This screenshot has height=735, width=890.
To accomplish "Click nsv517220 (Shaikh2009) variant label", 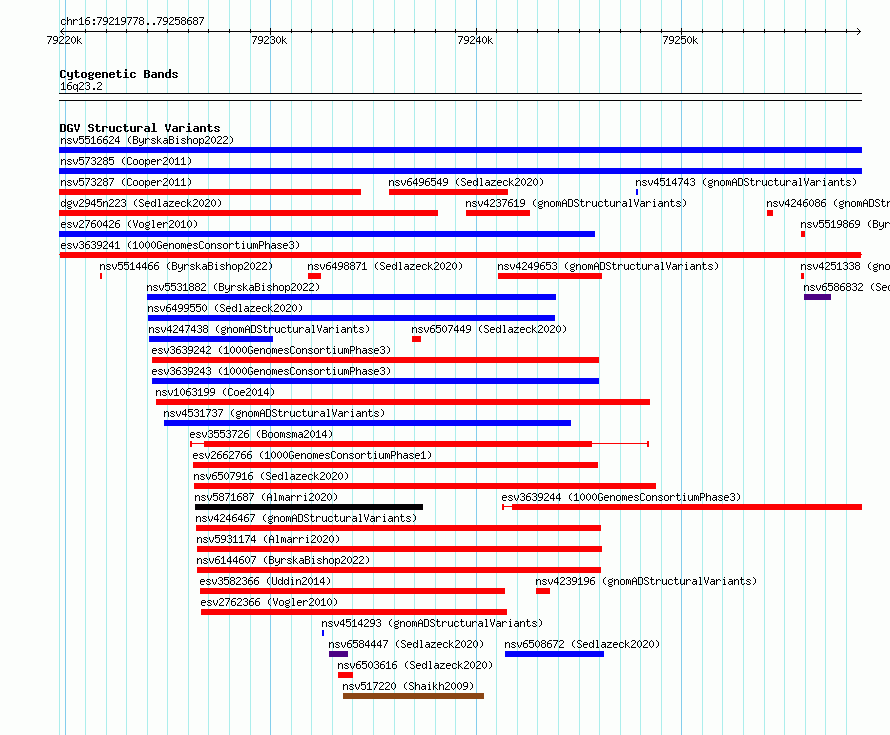I will tap(408, 686).
